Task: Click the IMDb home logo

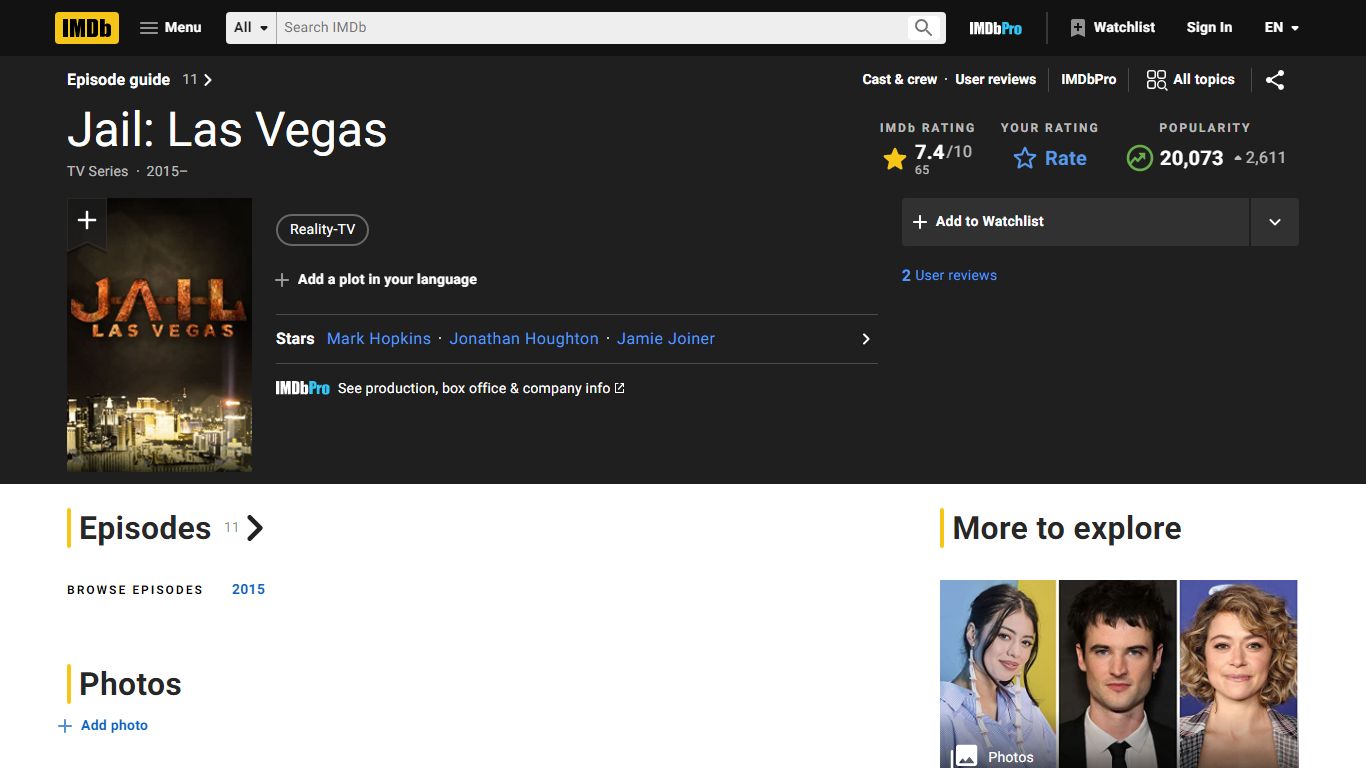Action: pos(87,28)
